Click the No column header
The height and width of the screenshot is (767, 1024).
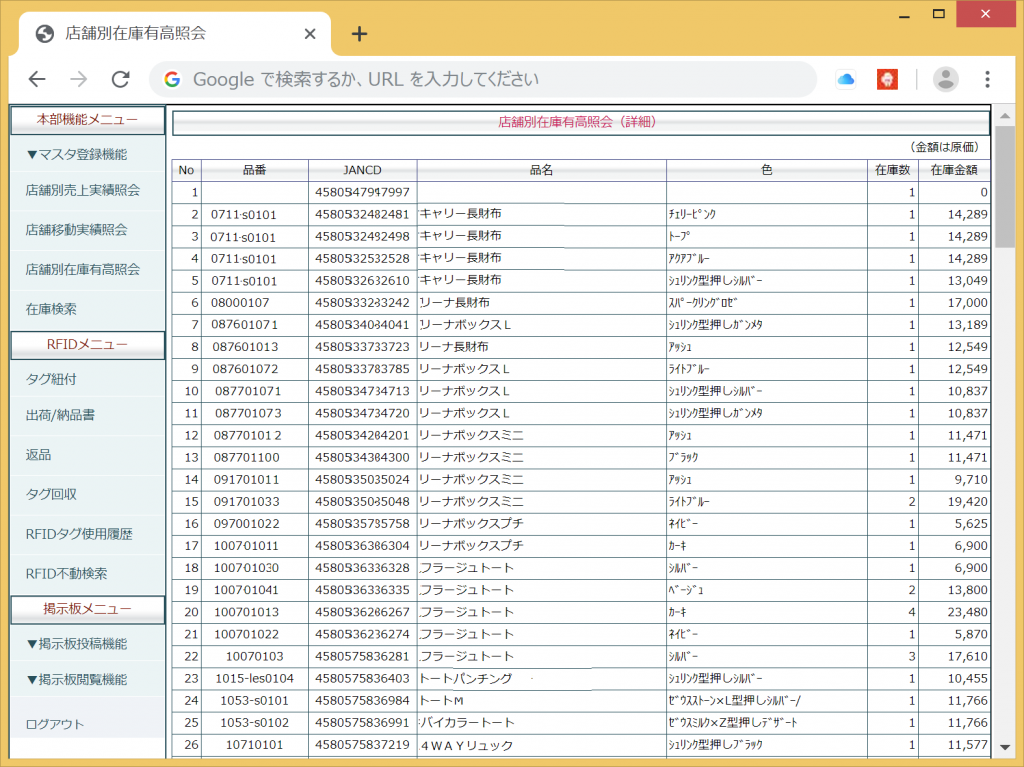coord(187,170)
